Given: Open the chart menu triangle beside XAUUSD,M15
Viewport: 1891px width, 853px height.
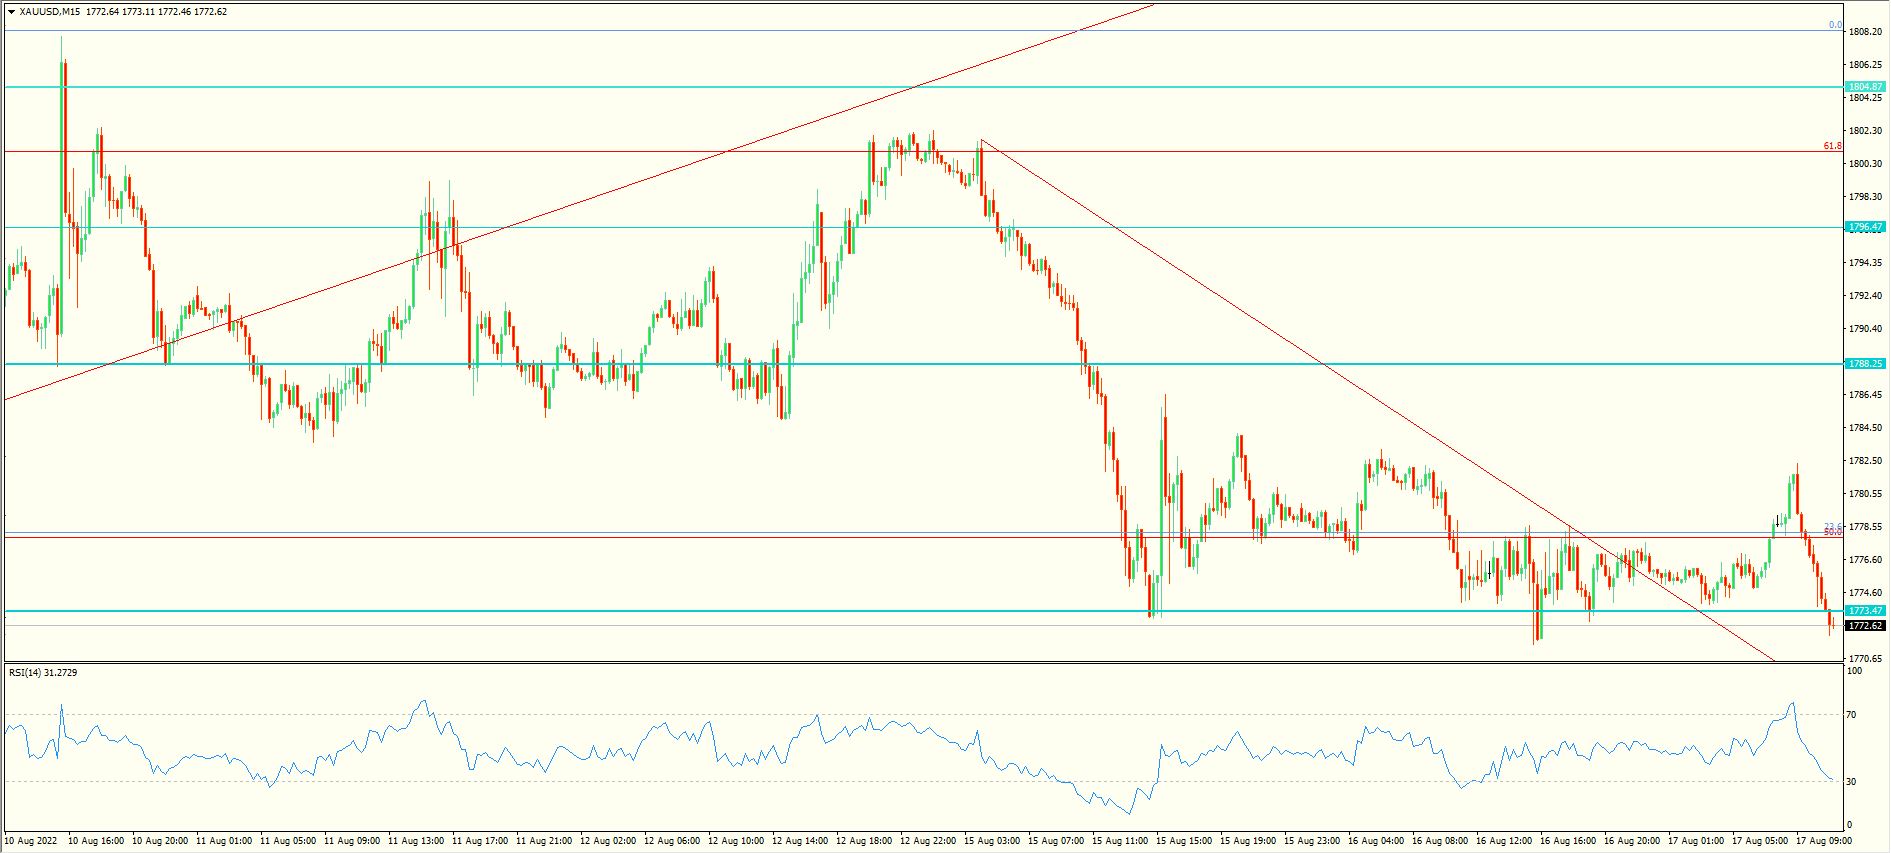Looking at the screenshot, I should 11,12.
